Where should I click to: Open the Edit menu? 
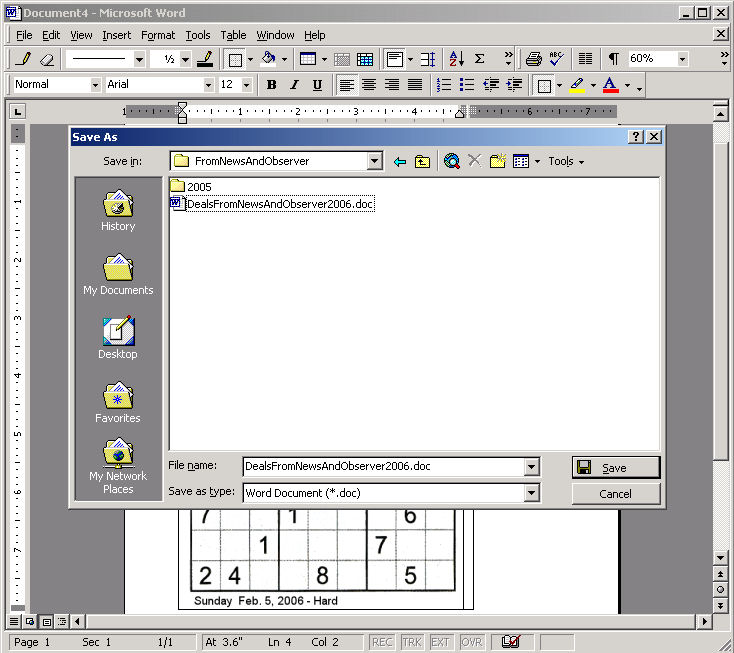(x=51, y=35)
